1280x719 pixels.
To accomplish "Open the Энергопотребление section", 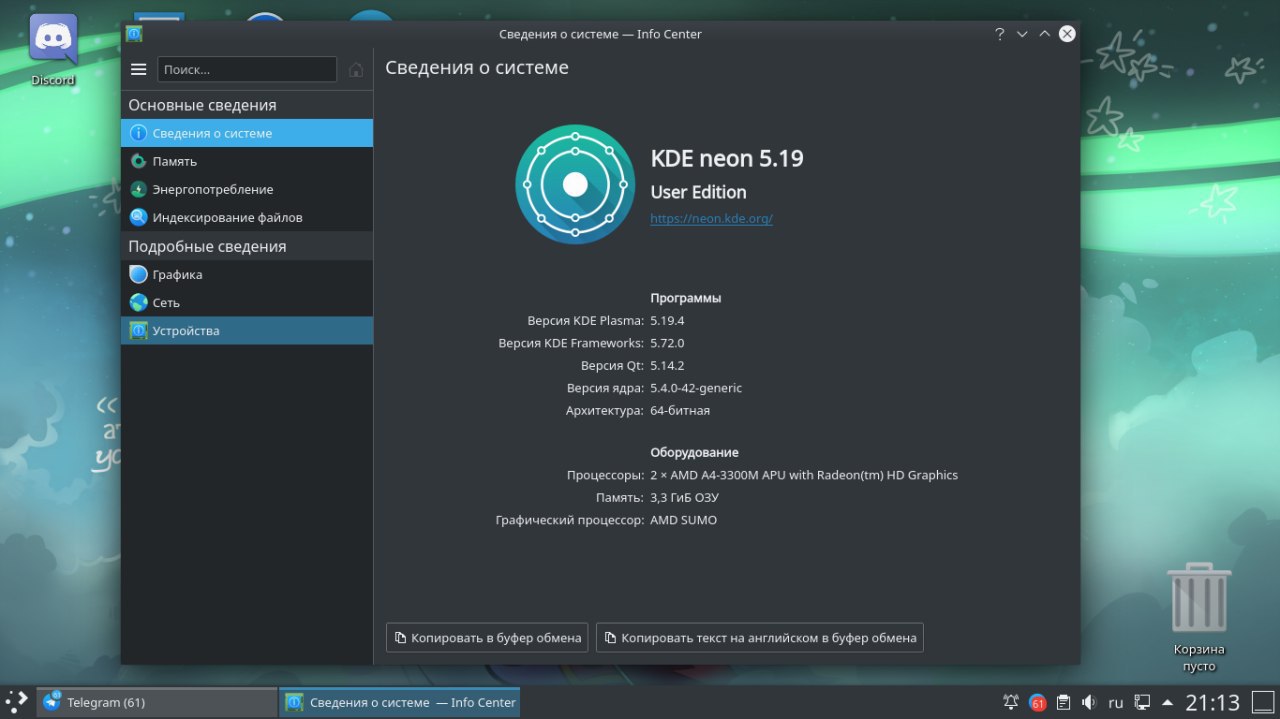I will pos(247,189).
